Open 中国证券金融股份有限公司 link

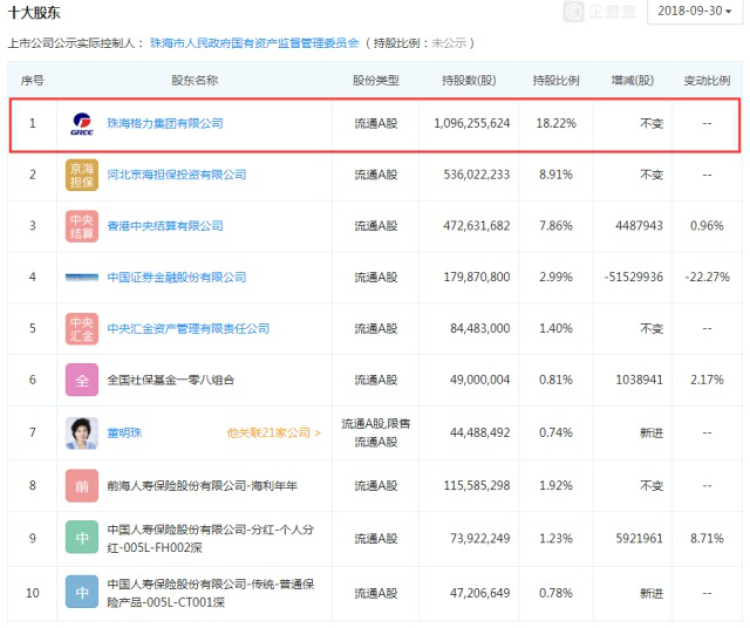pos(176,277)
